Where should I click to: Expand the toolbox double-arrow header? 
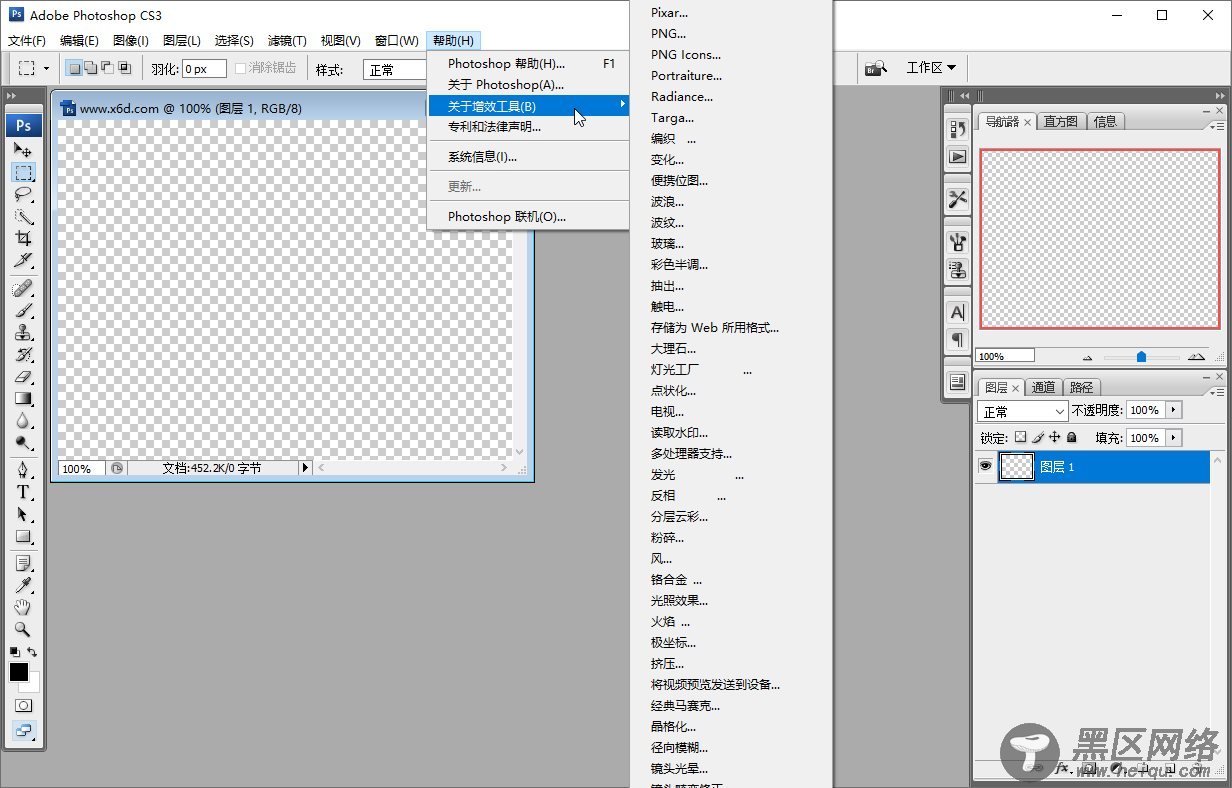click(12, 96)
